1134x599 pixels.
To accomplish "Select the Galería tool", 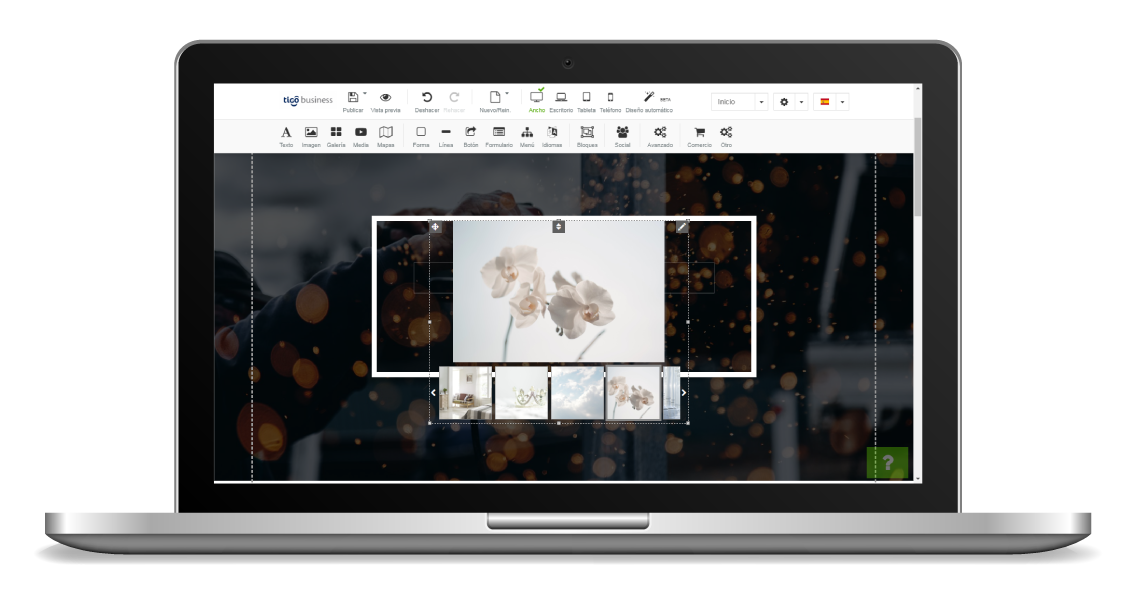I will pos(336,135).
